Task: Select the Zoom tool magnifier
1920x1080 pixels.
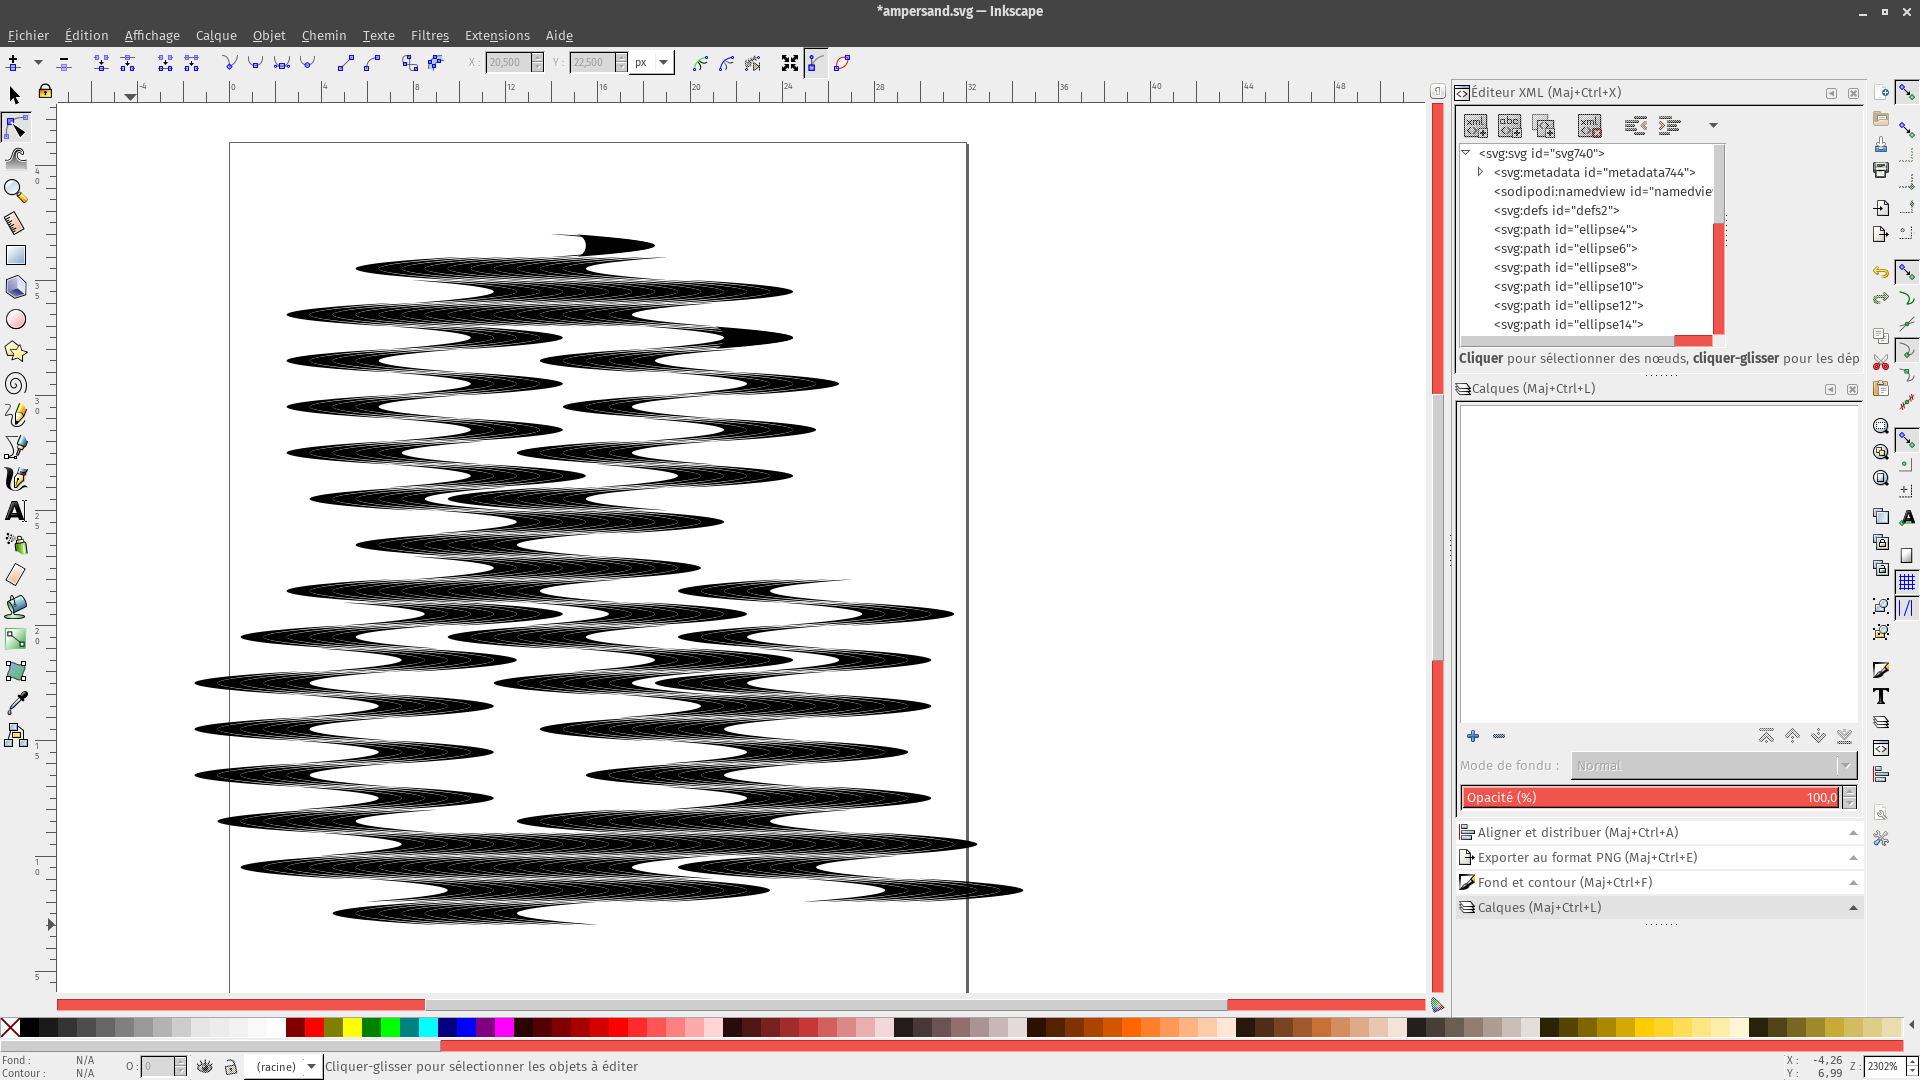Action: [x=16, y=190]
